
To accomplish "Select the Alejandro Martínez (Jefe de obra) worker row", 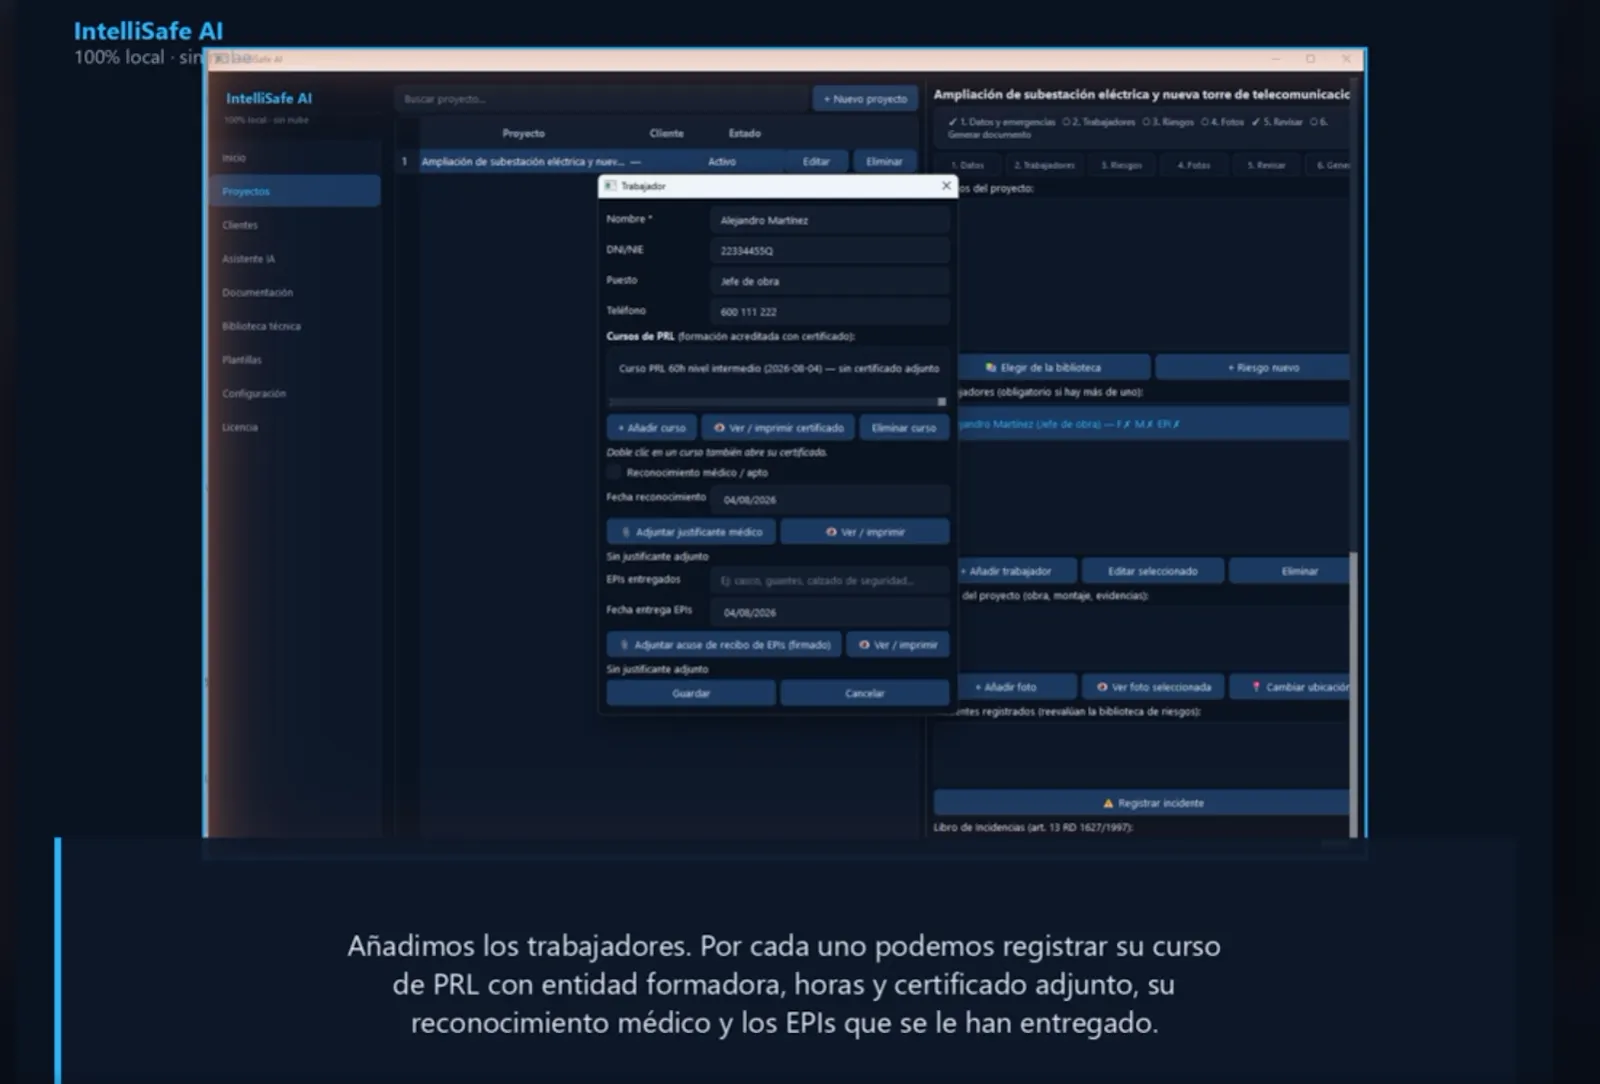I will click(x=1153, y=424).
